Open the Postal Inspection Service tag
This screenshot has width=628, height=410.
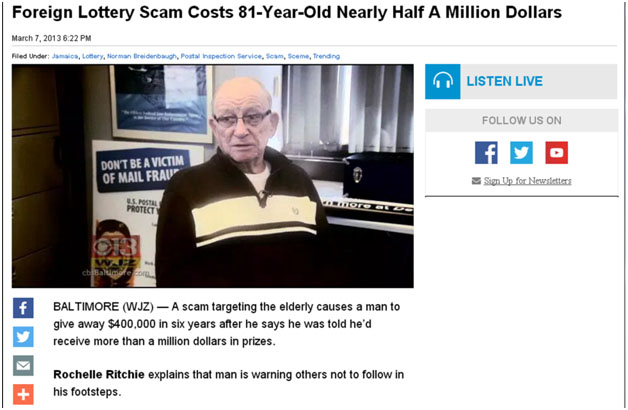[x=221, y=56]
